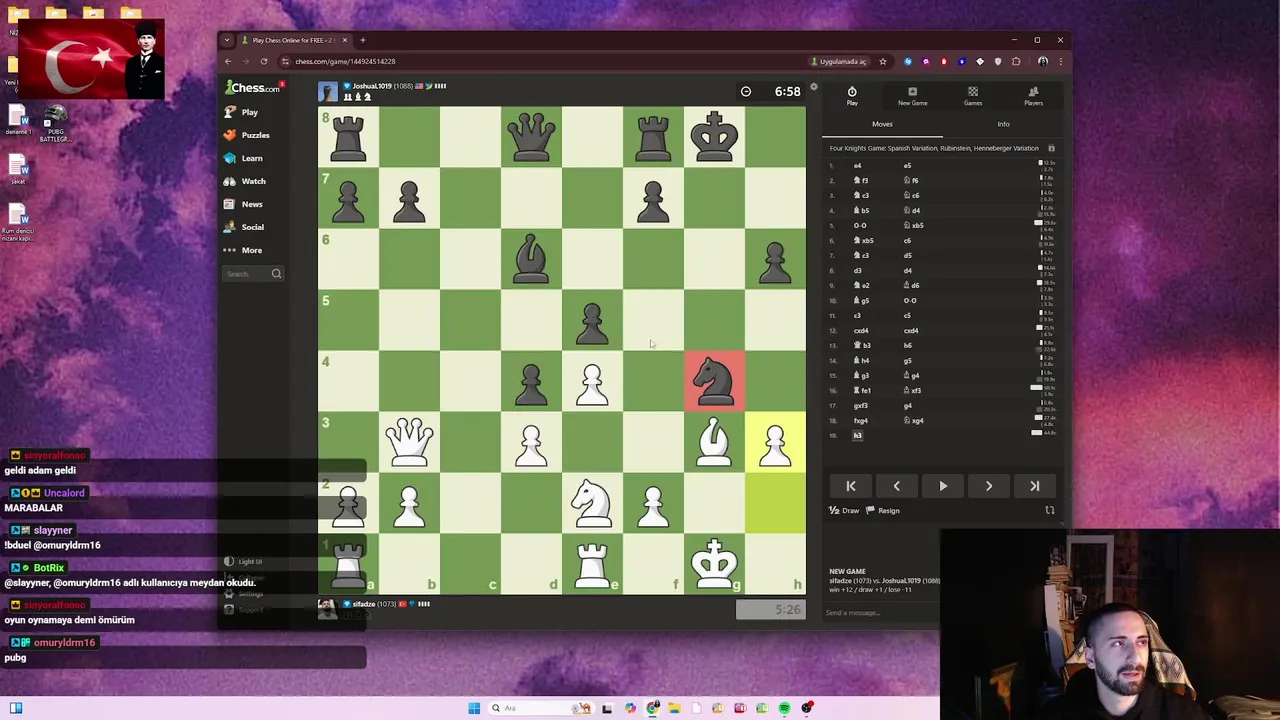This screenshot has height=720, width=1280.
Task: Select white's O-O move in row 5
Action: [x=860, y=226]
